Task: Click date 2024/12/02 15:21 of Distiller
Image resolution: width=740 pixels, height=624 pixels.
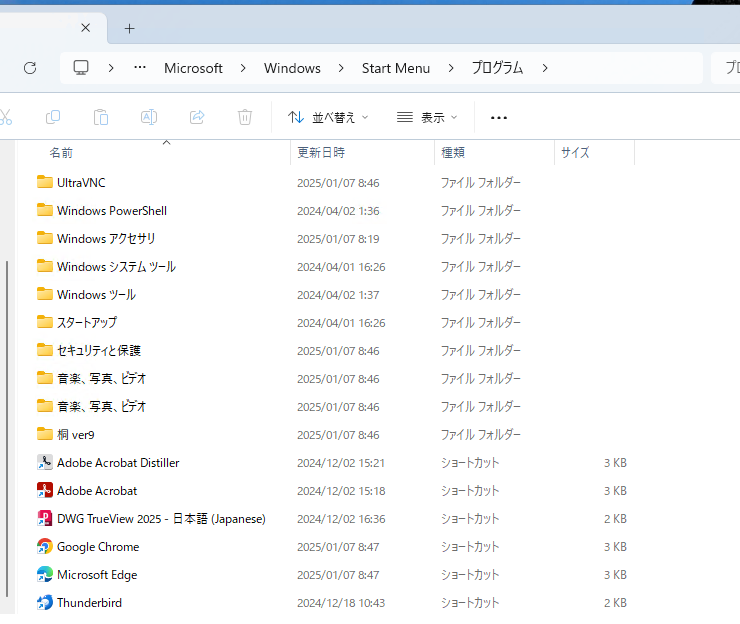Action: [341, 463]
